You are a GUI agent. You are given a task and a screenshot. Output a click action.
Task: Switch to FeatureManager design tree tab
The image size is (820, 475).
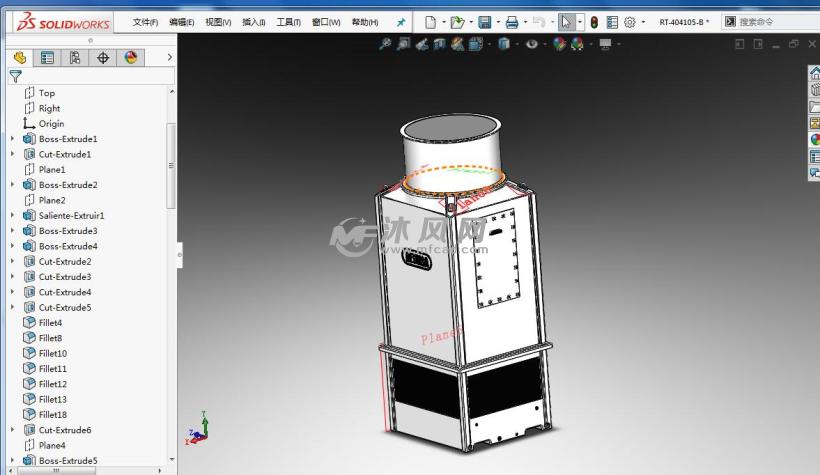[20, 57]
